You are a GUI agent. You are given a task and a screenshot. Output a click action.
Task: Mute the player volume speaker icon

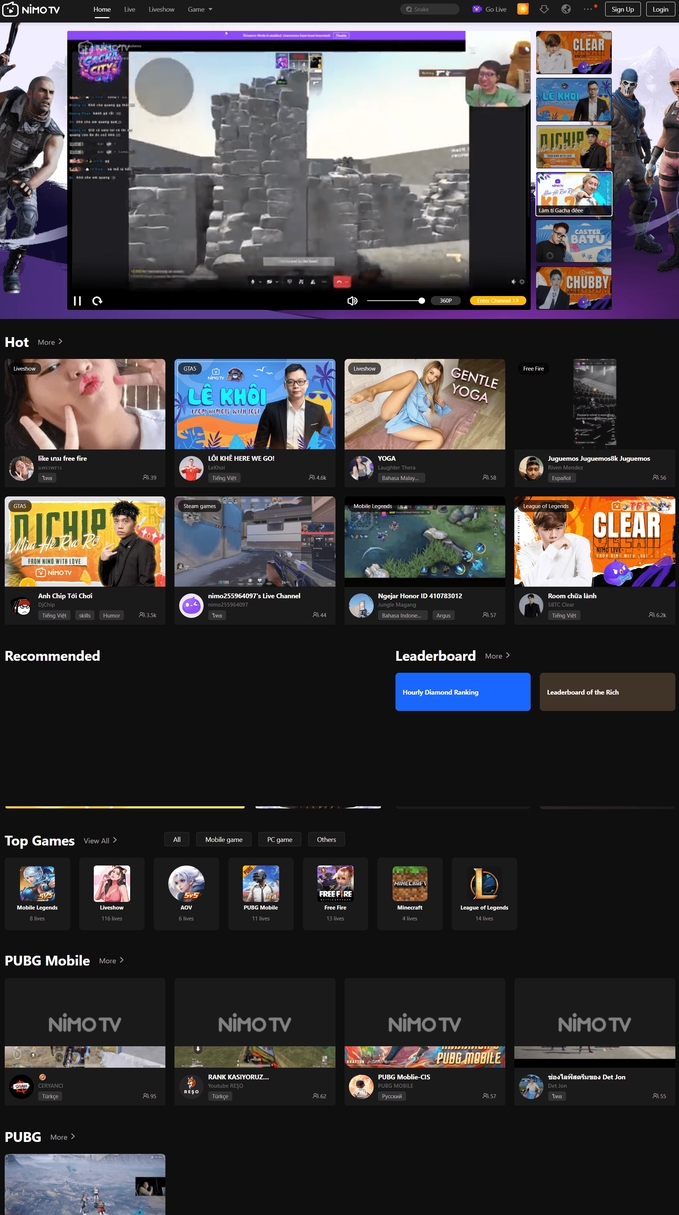coord(352,301)
